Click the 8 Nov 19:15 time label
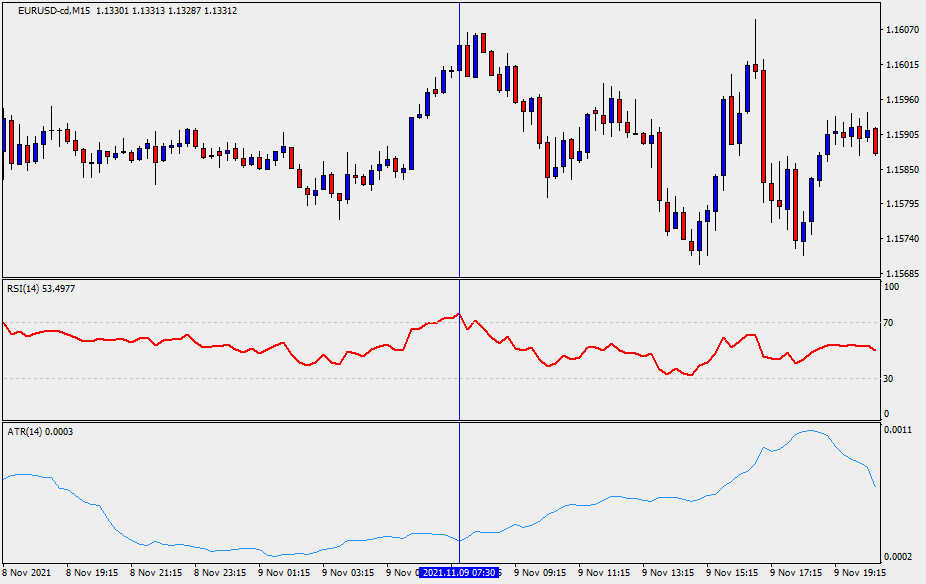This screenshot has width=926, height=584. tap(92, 573)
